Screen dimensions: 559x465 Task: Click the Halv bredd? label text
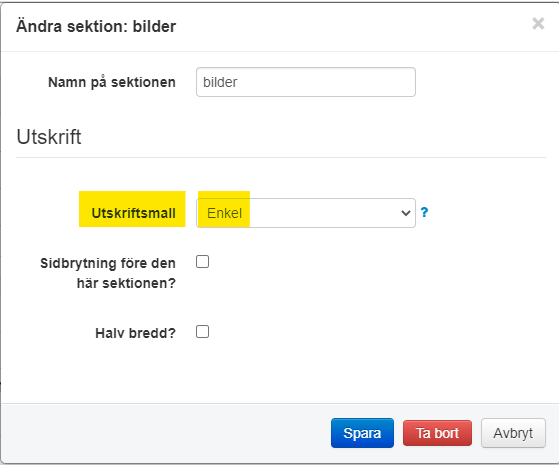pyautogui.click(x=135, y=333)
